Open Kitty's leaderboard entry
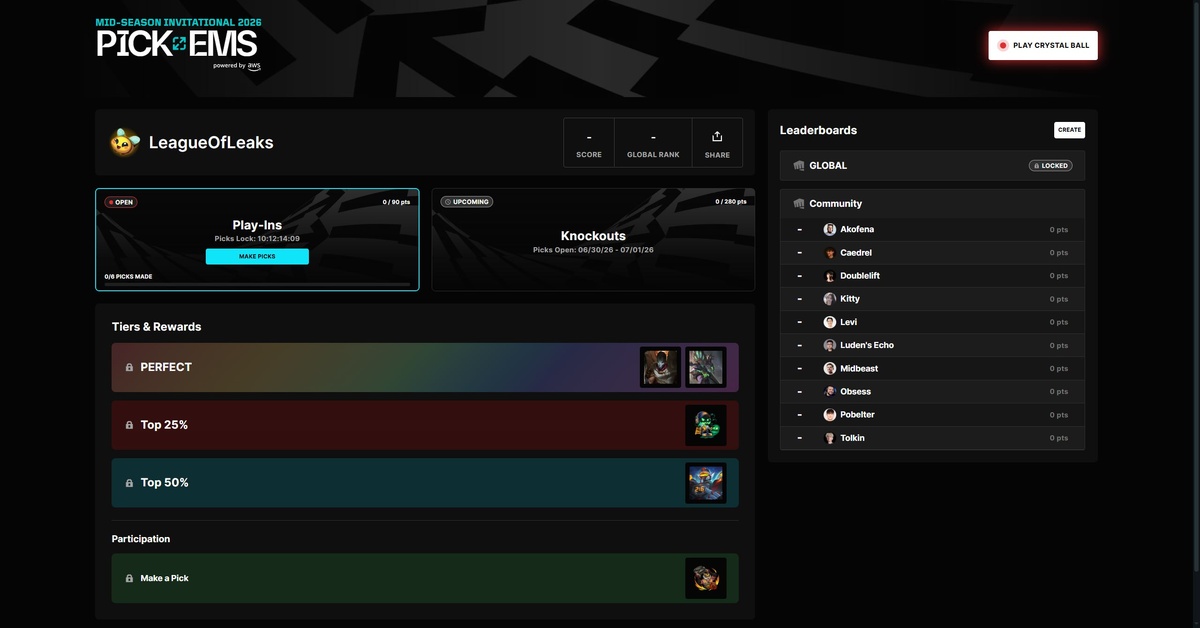Screen dimensions: 1200x628 (932, 299)
